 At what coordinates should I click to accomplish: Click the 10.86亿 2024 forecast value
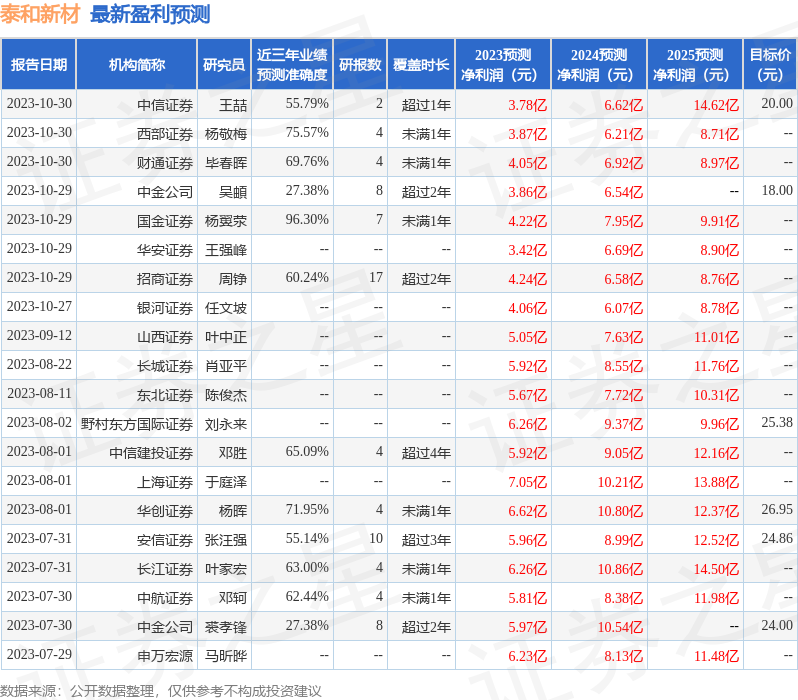point(620,570)
